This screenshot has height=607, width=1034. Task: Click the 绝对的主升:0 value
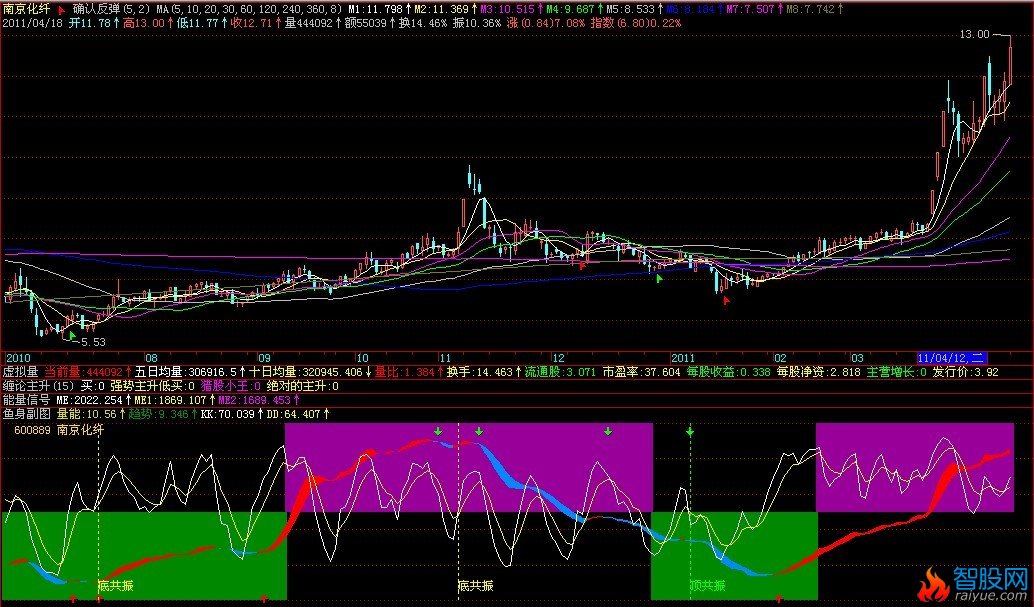pyautogui.click(x=303, y=386)
